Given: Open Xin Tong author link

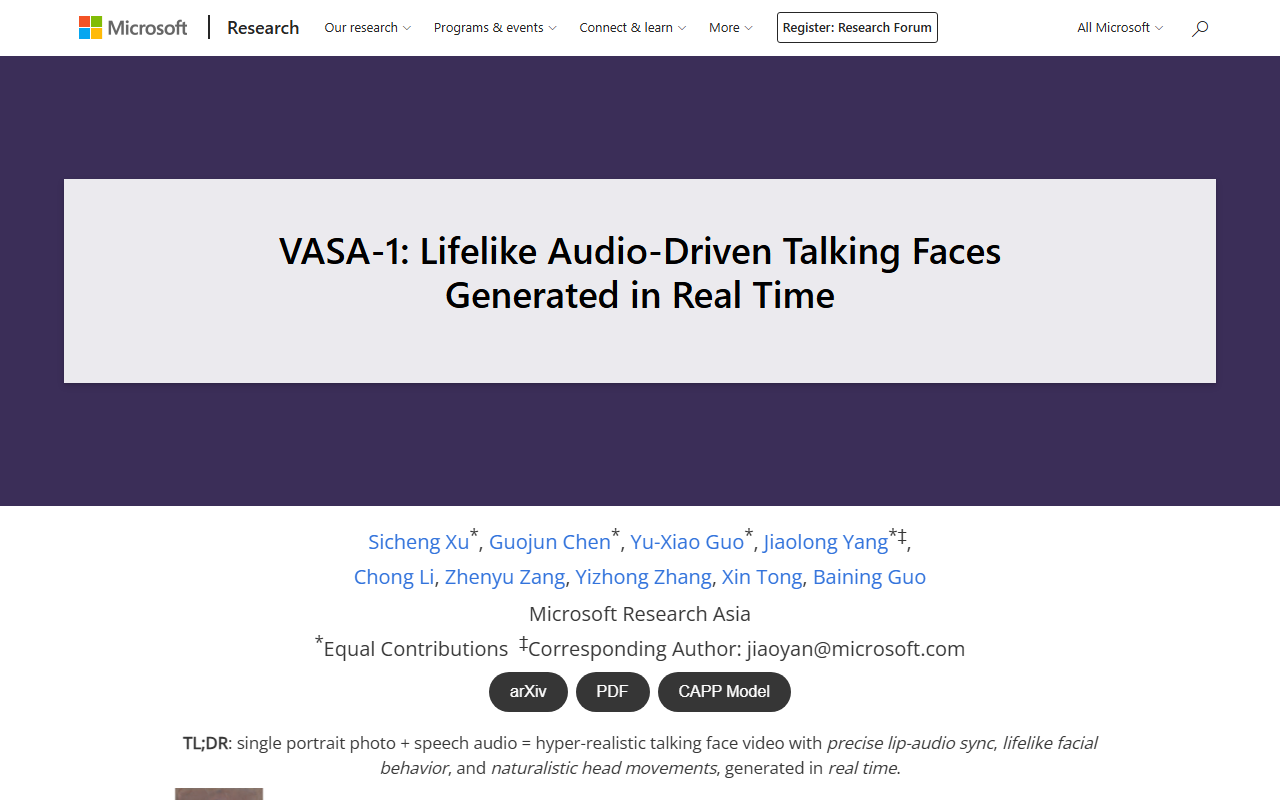Looking at the screenshot, I should 762,577.
